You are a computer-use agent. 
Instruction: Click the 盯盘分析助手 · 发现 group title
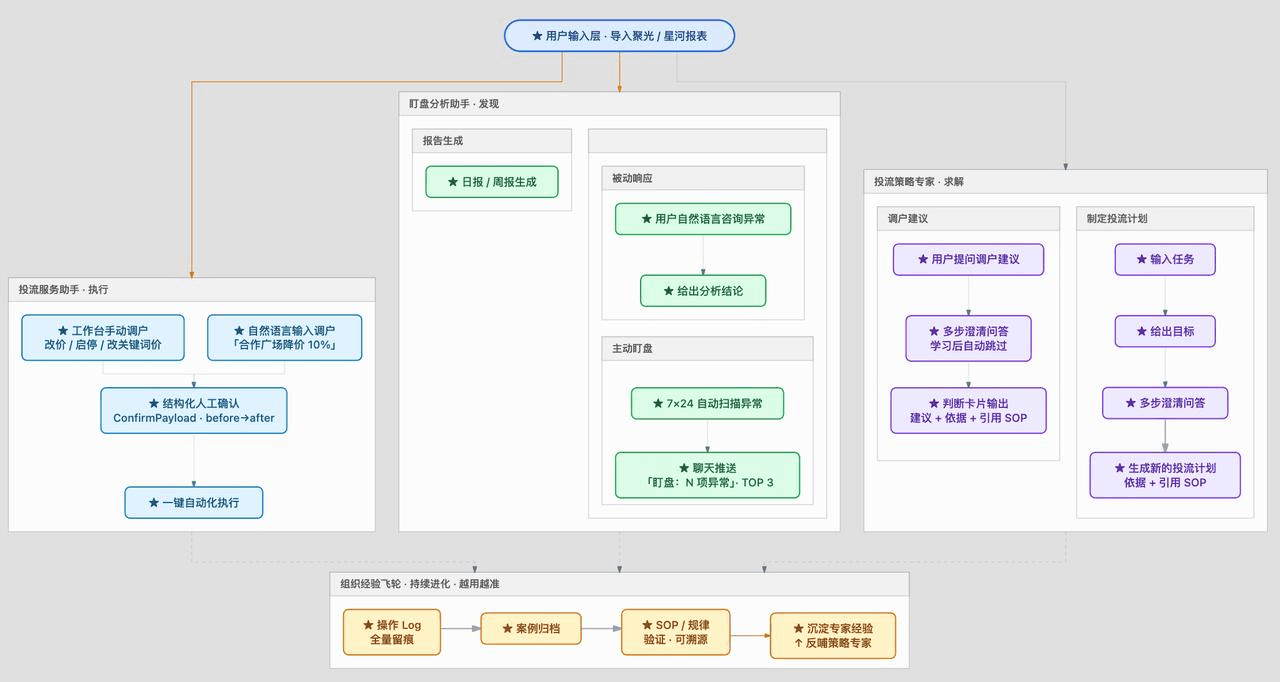(x=454, y=104)
